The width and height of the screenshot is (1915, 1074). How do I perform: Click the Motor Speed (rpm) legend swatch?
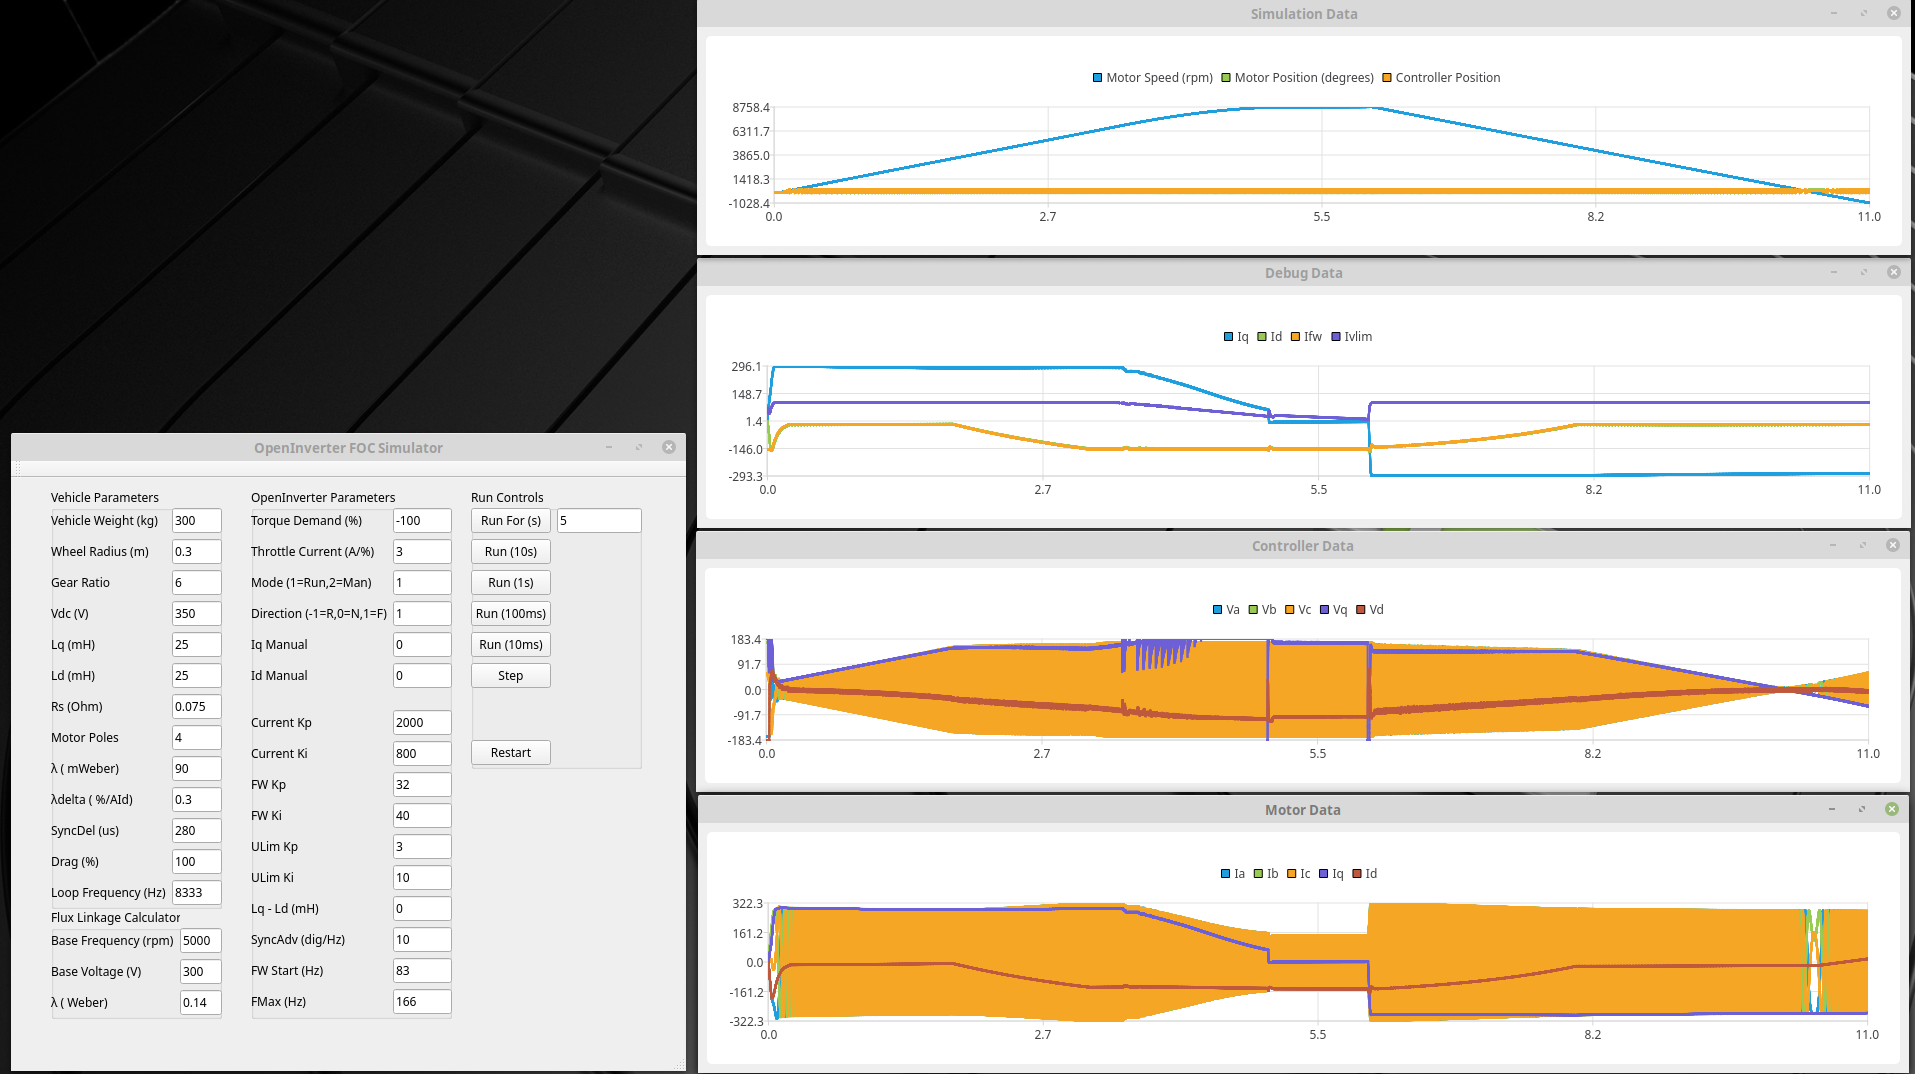pyautogui.click(x=1097, y=78)
